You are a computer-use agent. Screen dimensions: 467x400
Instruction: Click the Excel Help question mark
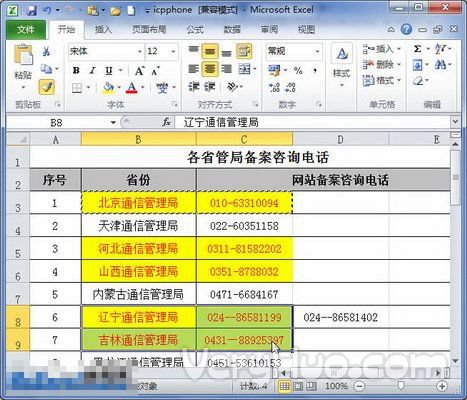[406, 30]
